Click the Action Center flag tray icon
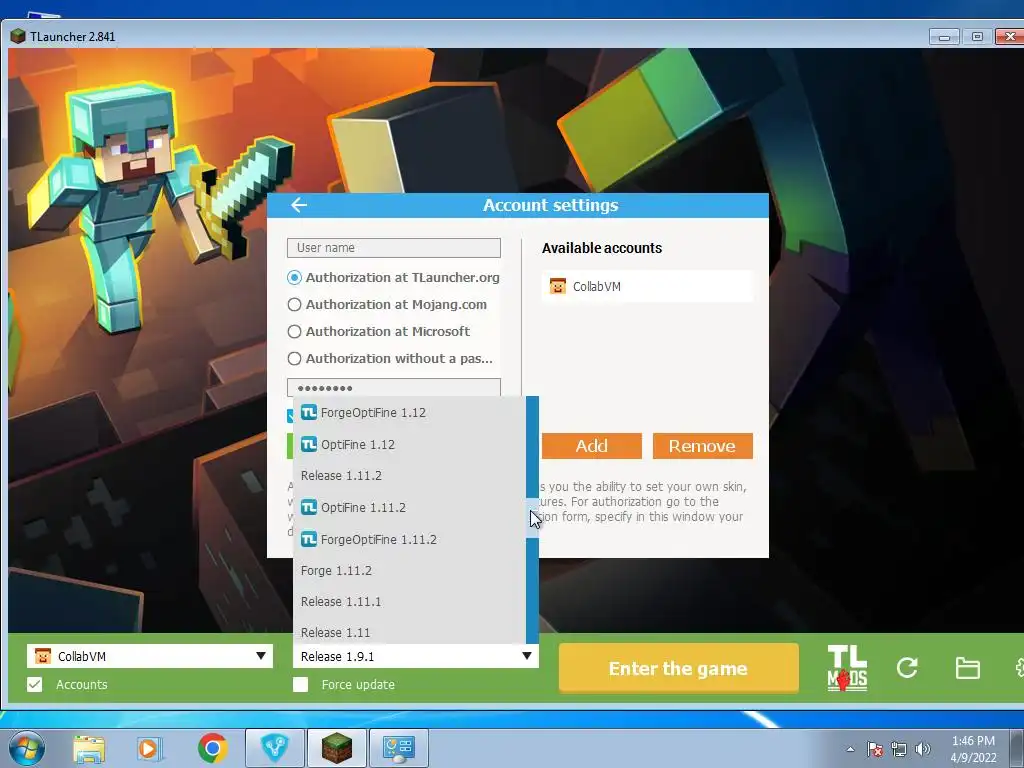1024x768 pixels. [875, 749]
